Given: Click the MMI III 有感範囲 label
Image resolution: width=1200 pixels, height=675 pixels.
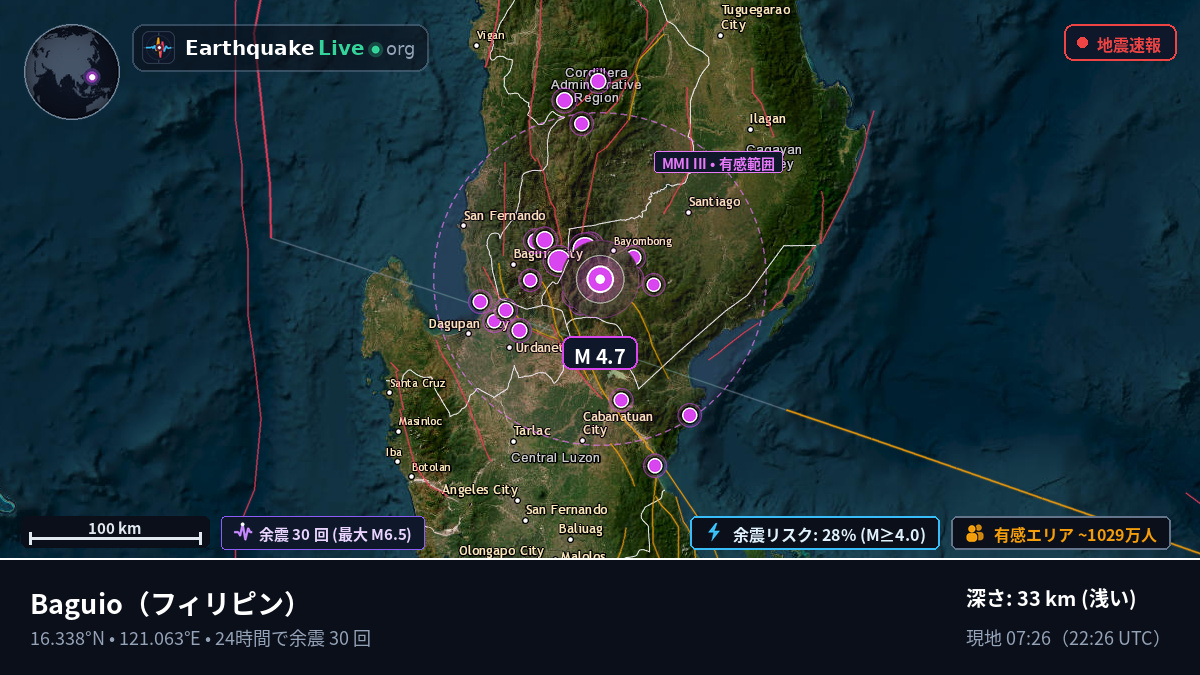Looking at the screenshot, I should pyautogui.click(x=718, y=163).
